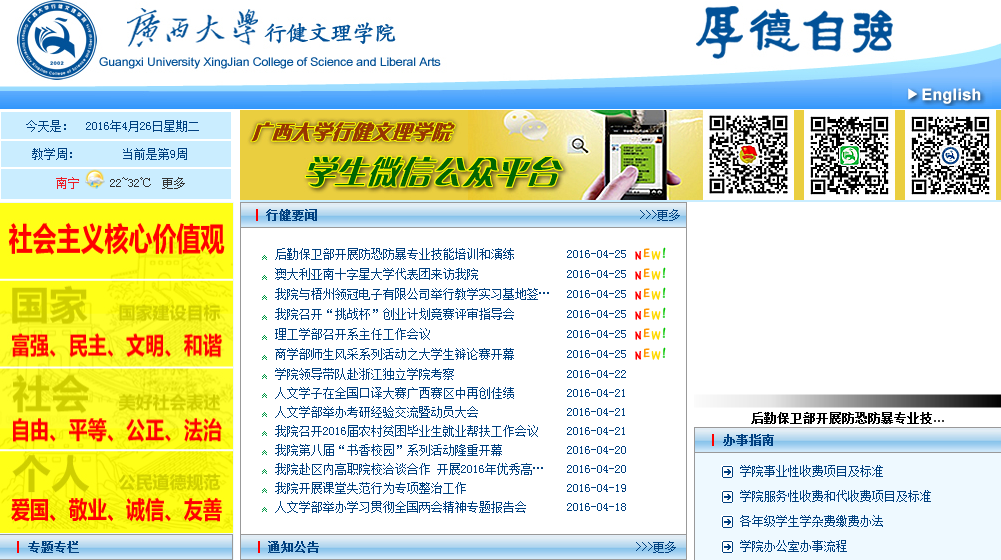
Task: Open news 理工学部召开系主任工作会议
Action: pos(352,334)
